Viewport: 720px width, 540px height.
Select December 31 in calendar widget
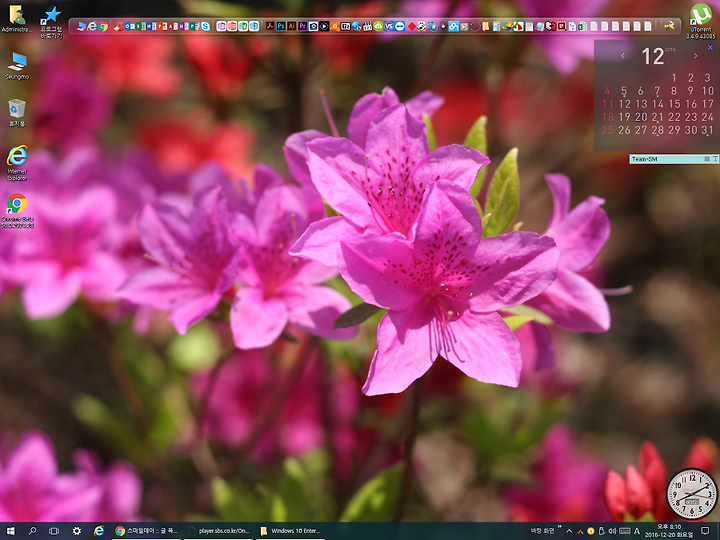(x=708, y=130)
